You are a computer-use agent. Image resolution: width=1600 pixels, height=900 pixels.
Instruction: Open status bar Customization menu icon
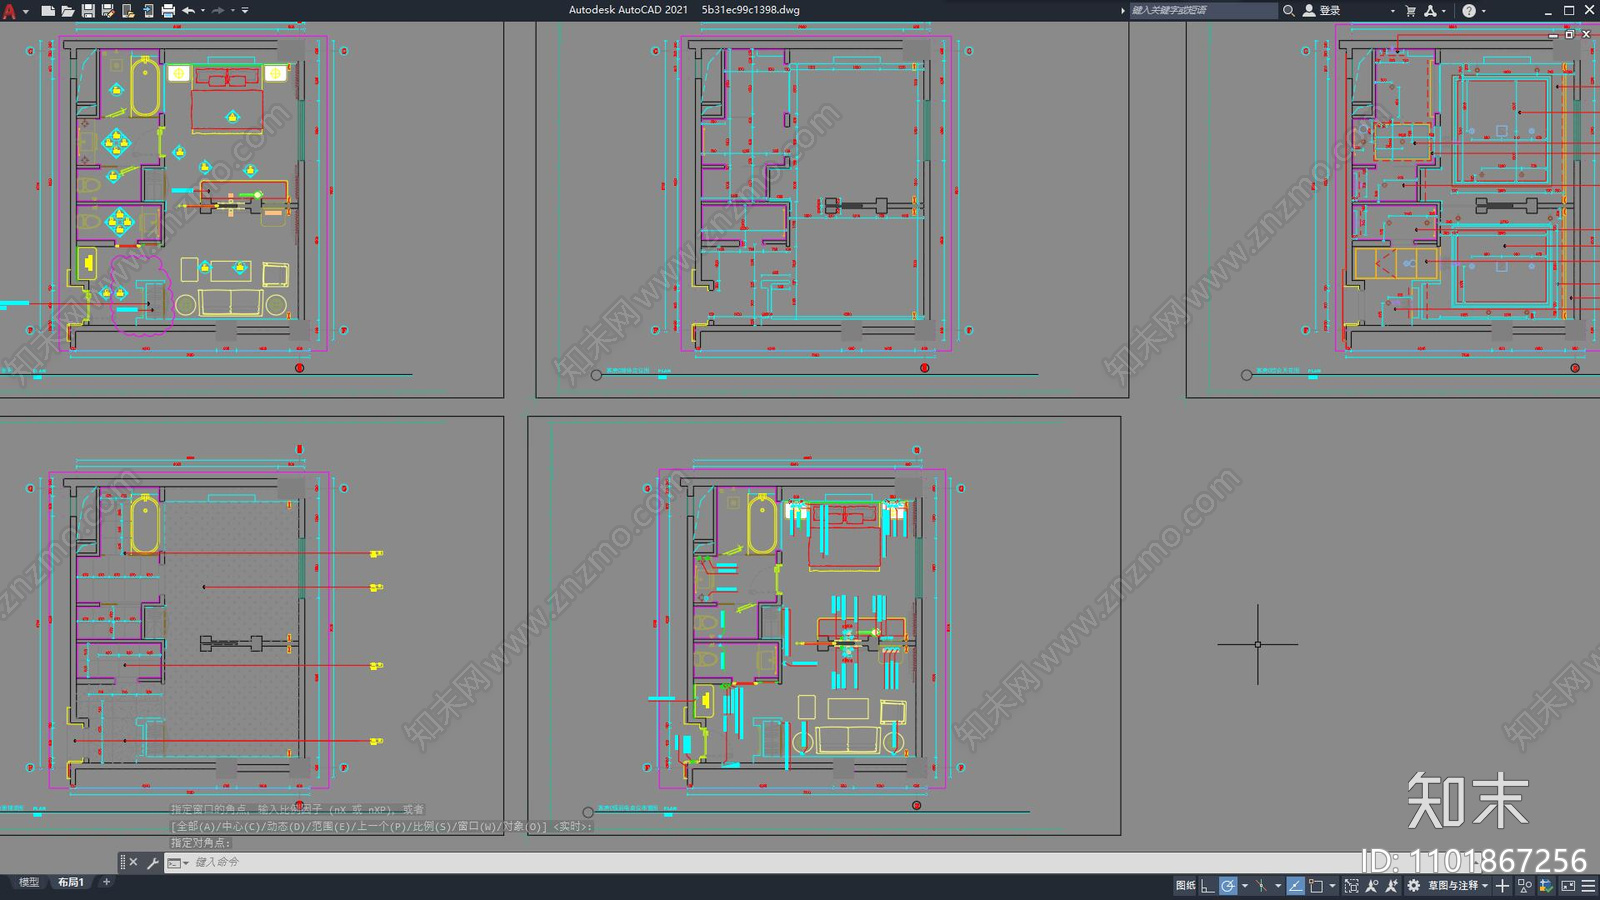coord(1588,886)
